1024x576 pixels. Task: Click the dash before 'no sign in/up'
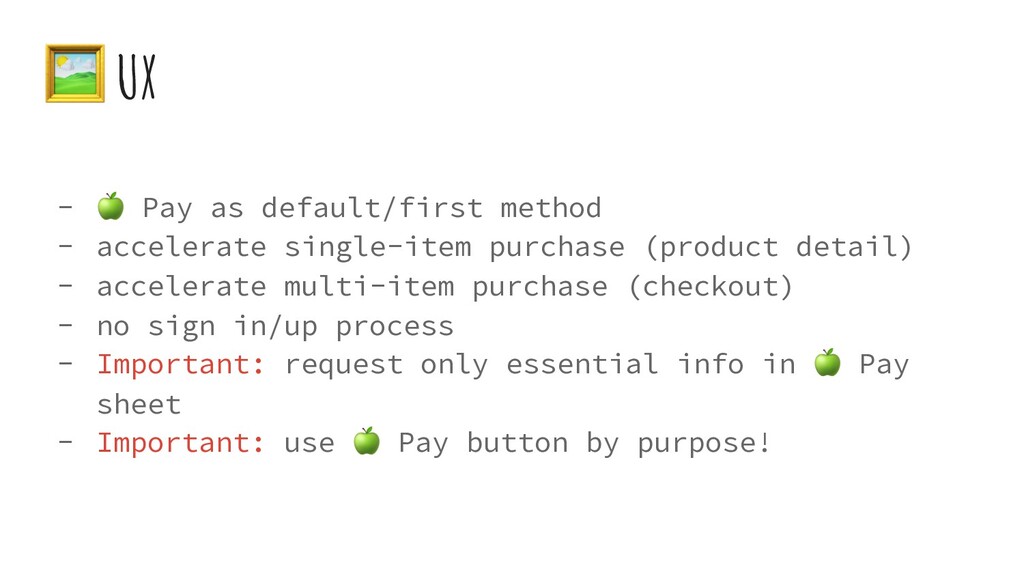65,325
